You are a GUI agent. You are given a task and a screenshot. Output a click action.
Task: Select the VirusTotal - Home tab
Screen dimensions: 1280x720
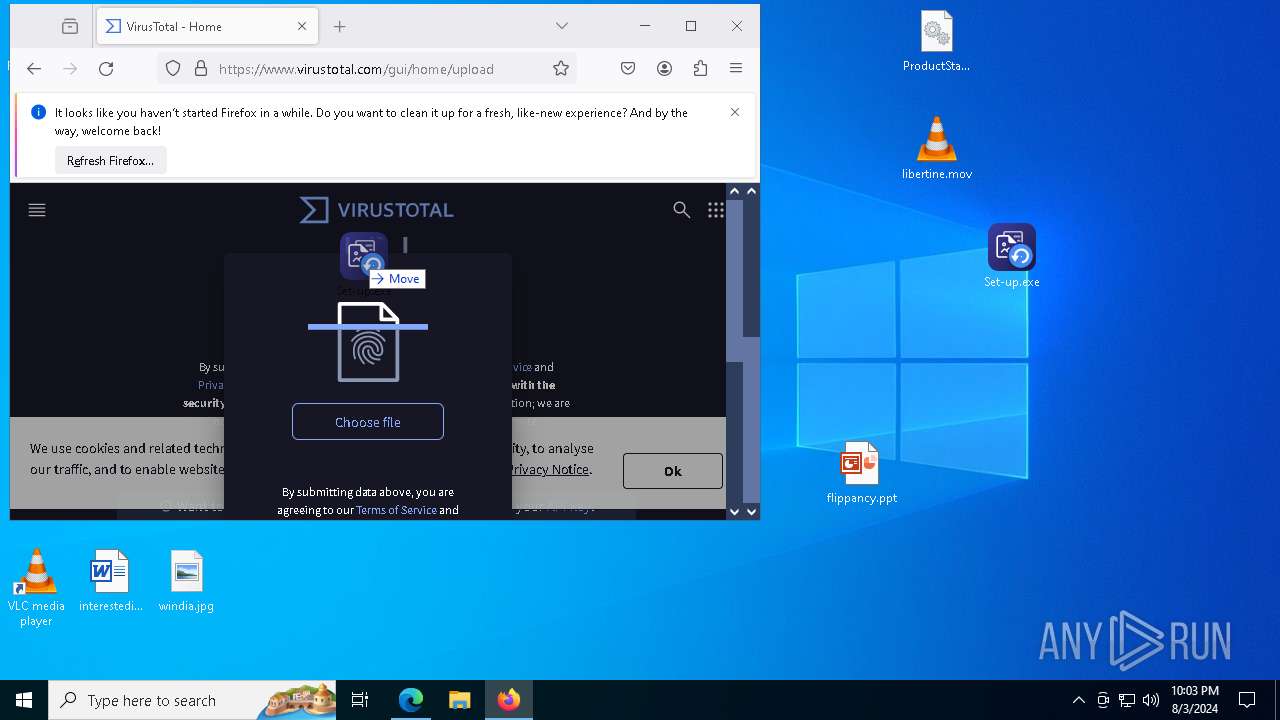207,27
